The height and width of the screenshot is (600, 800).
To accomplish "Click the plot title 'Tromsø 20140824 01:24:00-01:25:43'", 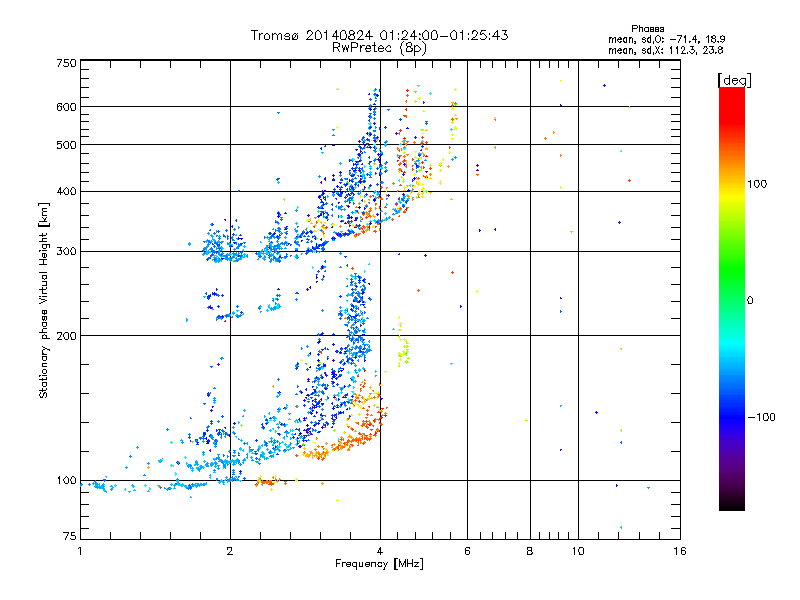I will 379,35.
